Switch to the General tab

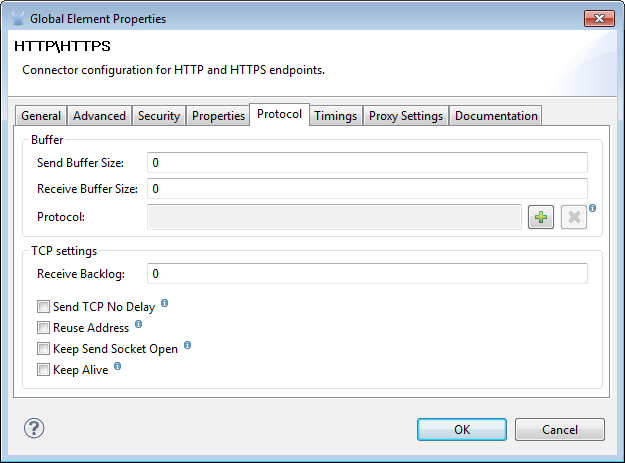[41, 116]
